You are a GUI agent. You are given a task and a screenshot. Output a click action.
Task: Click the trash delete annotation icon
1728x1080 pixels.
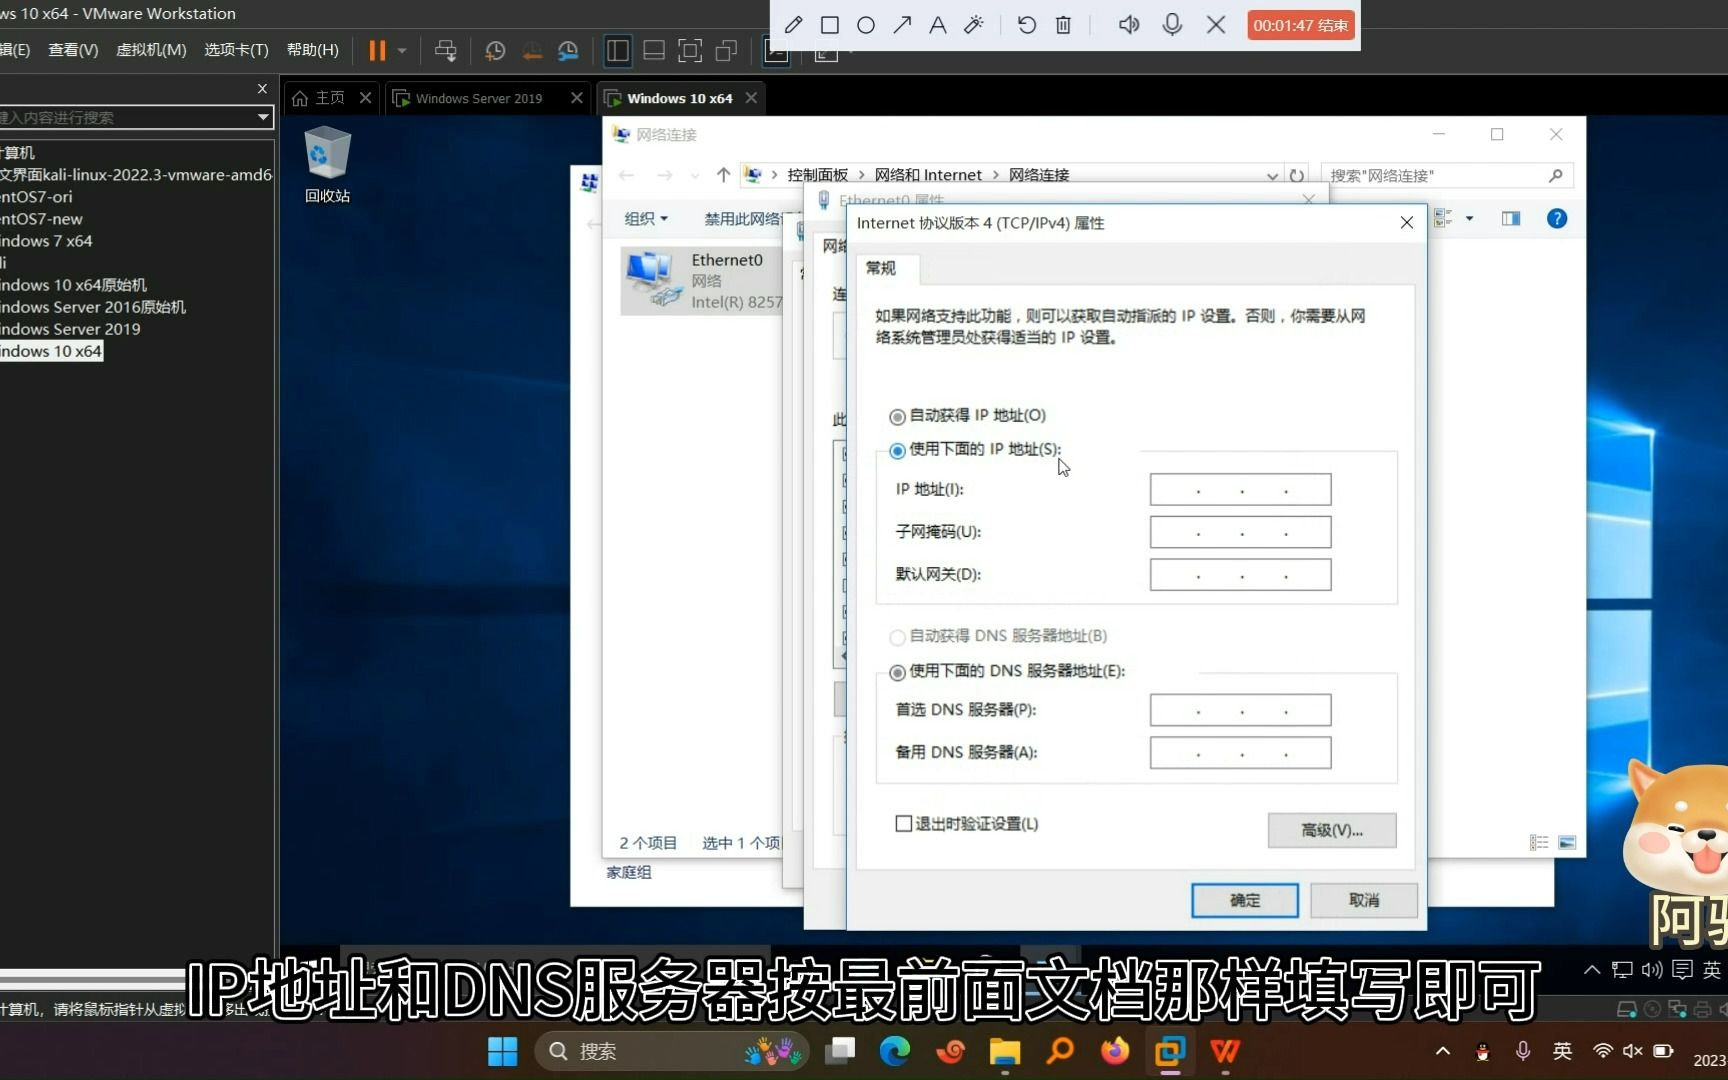coord(1063,25)
